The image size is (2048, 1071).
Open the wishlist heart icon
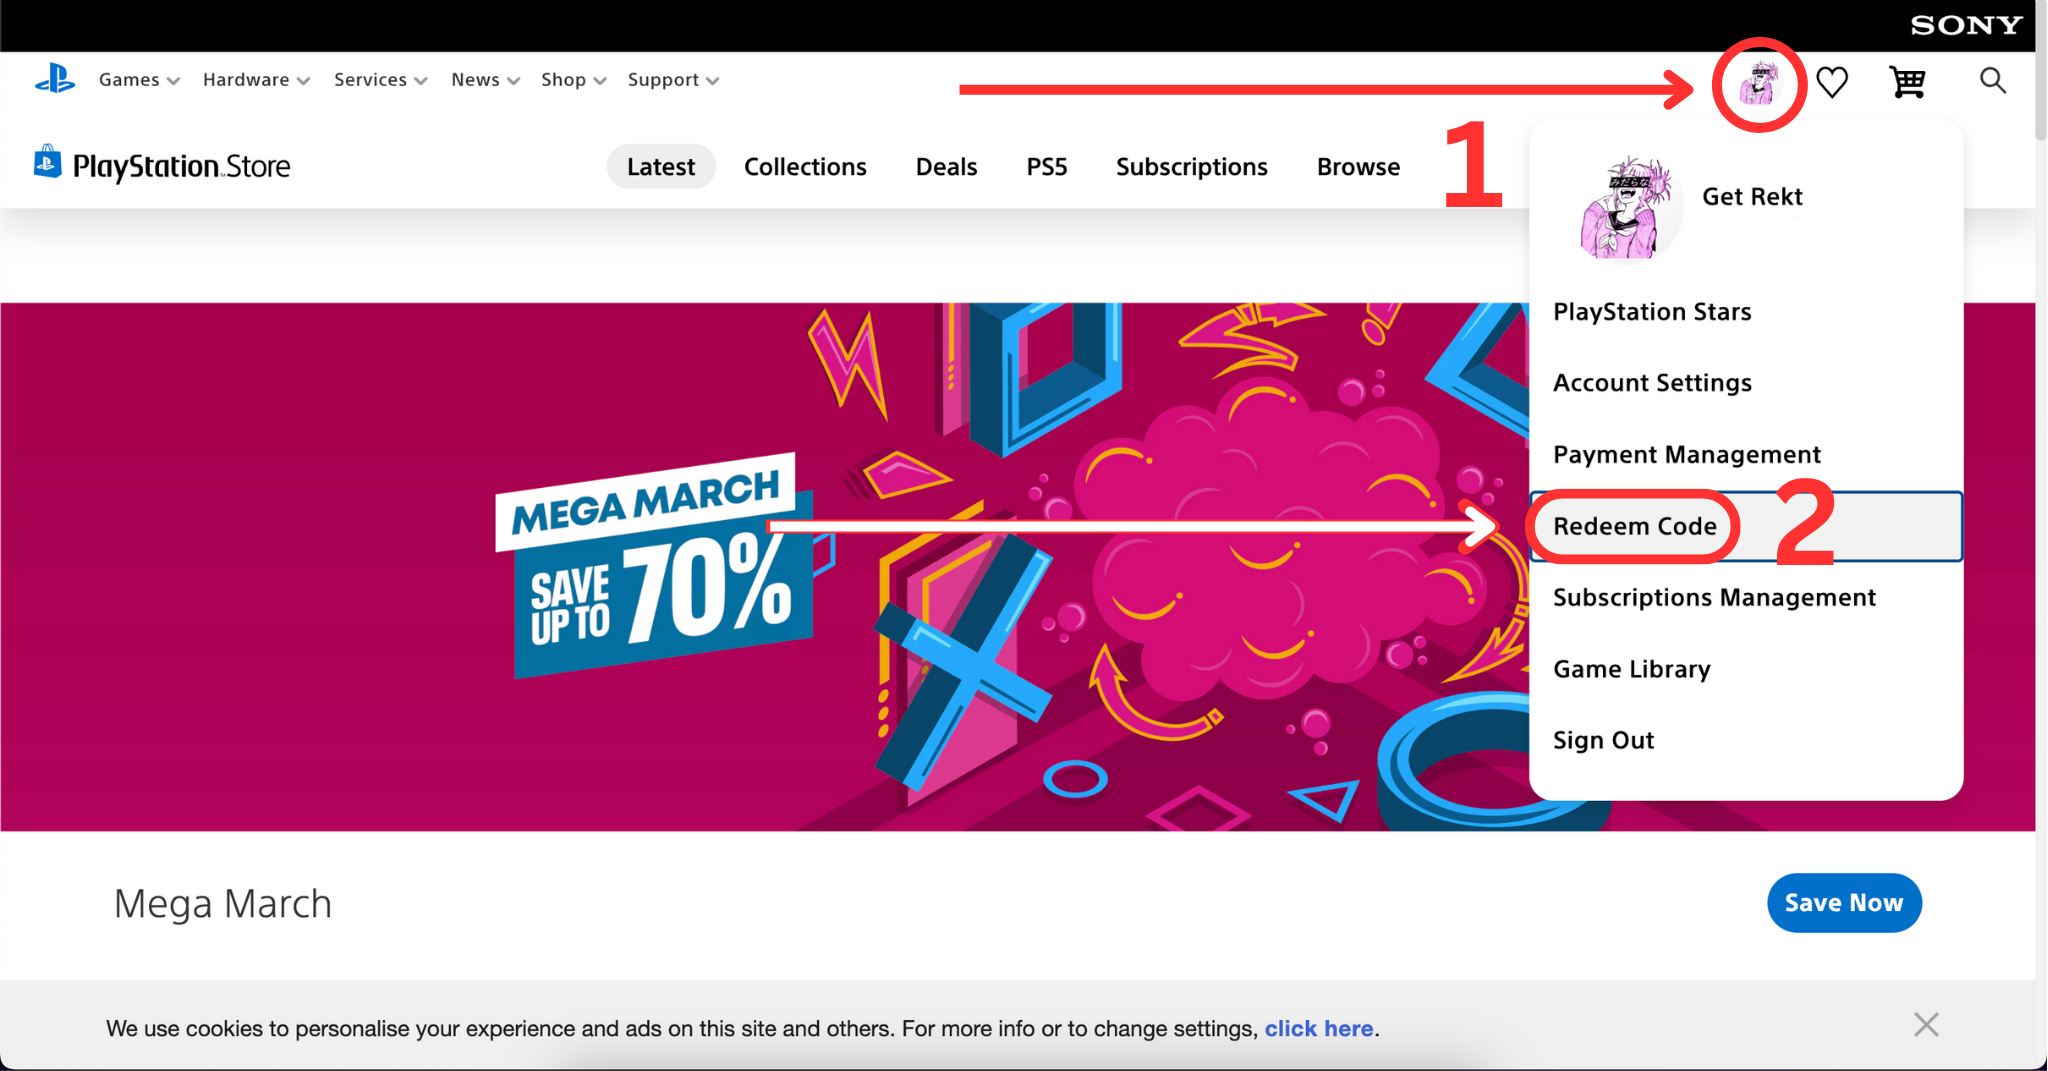click(x=1832, y=82)
